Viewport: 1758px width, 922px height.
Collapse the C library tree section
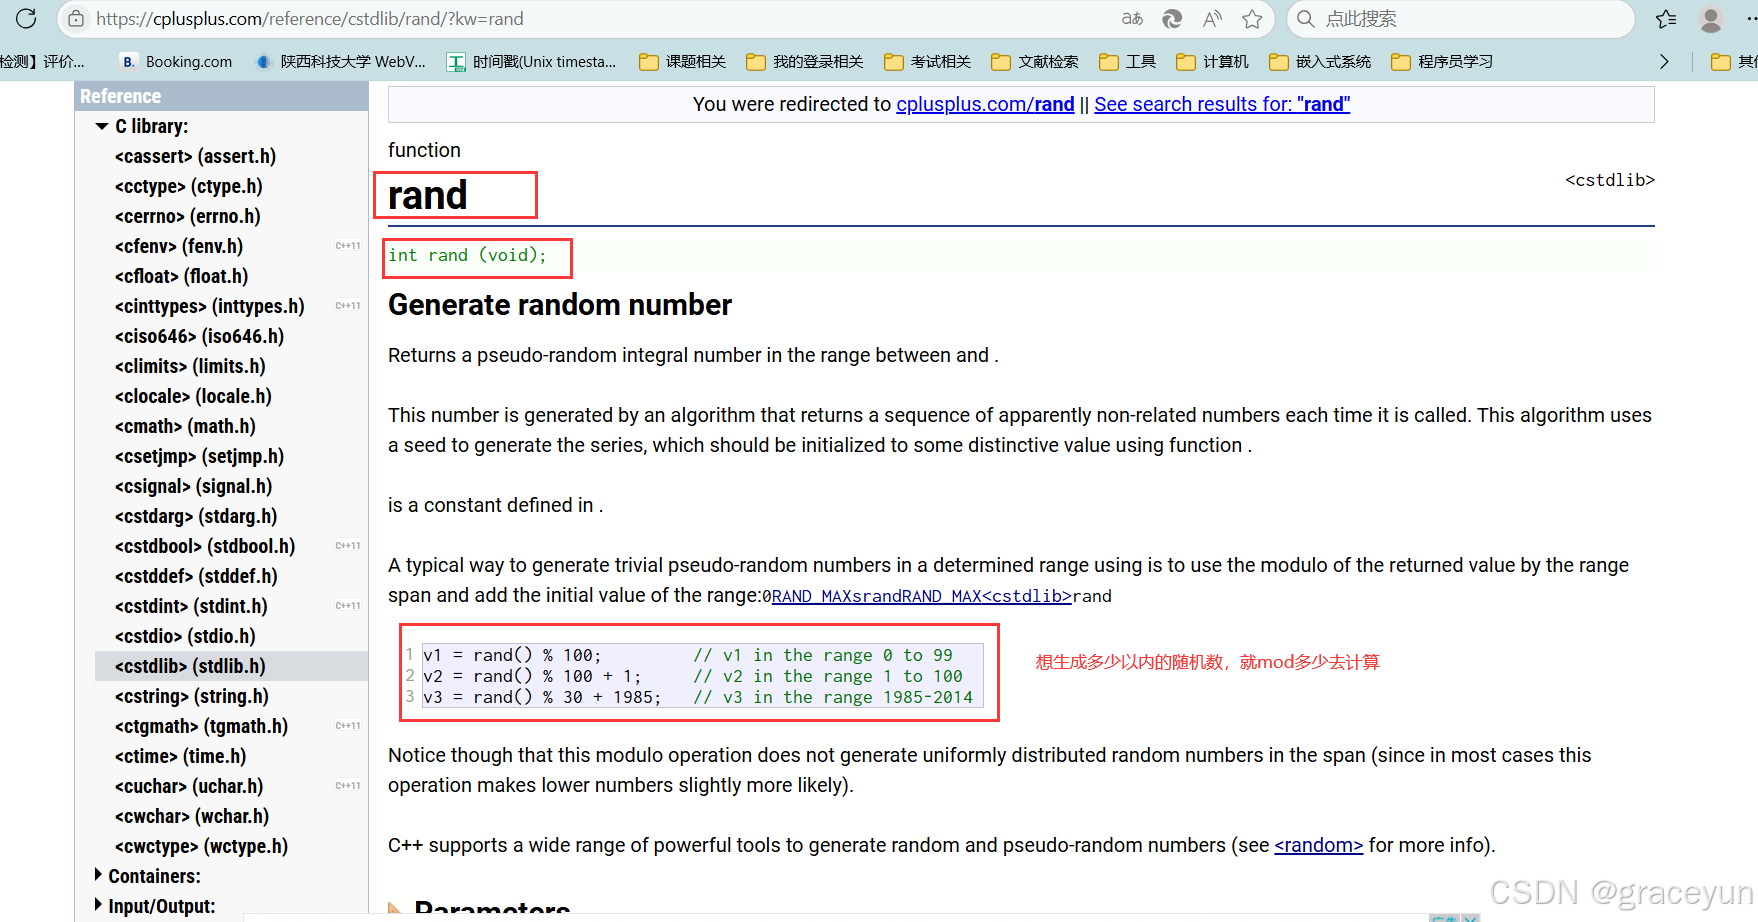[102, 126]
